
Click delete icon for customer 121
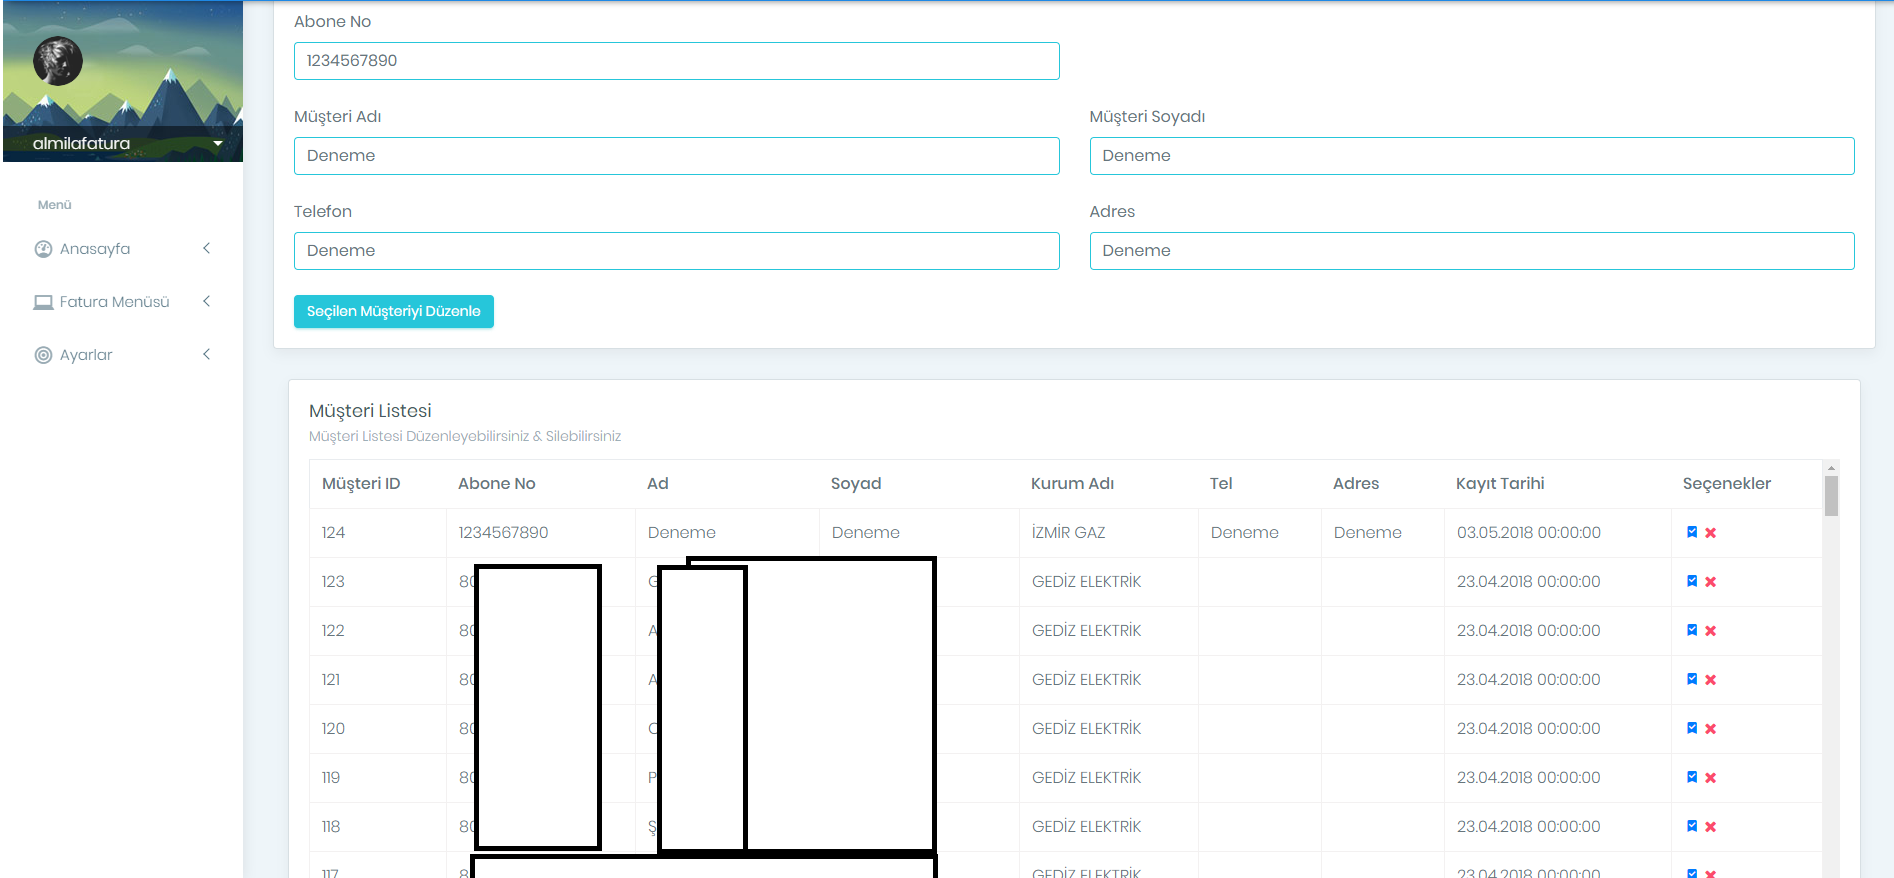coord(1711,680)
